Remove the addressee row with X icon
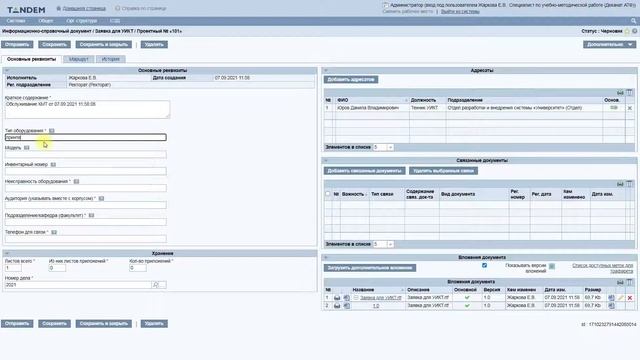640x360 pixels. click(x=630, y=108)
